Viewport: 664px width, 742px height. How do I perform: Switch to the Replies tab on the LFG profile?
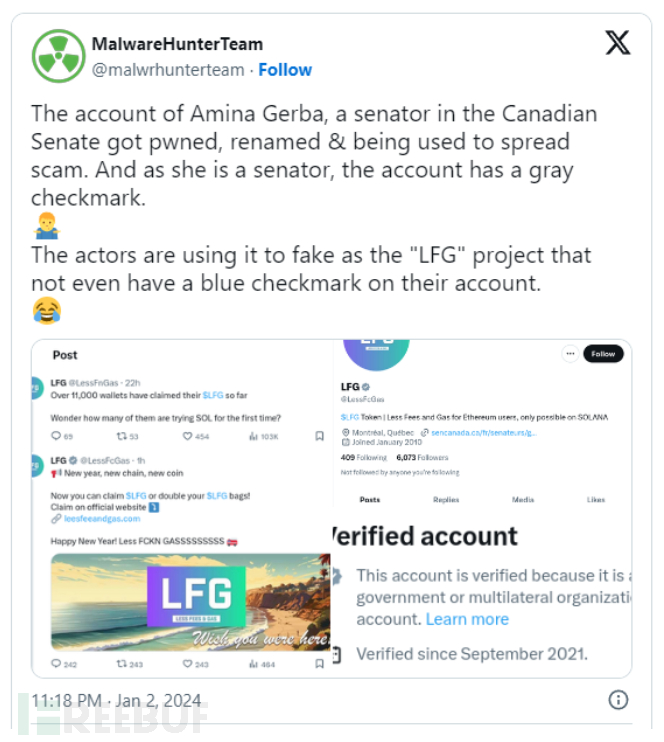[x=446, y=499]
